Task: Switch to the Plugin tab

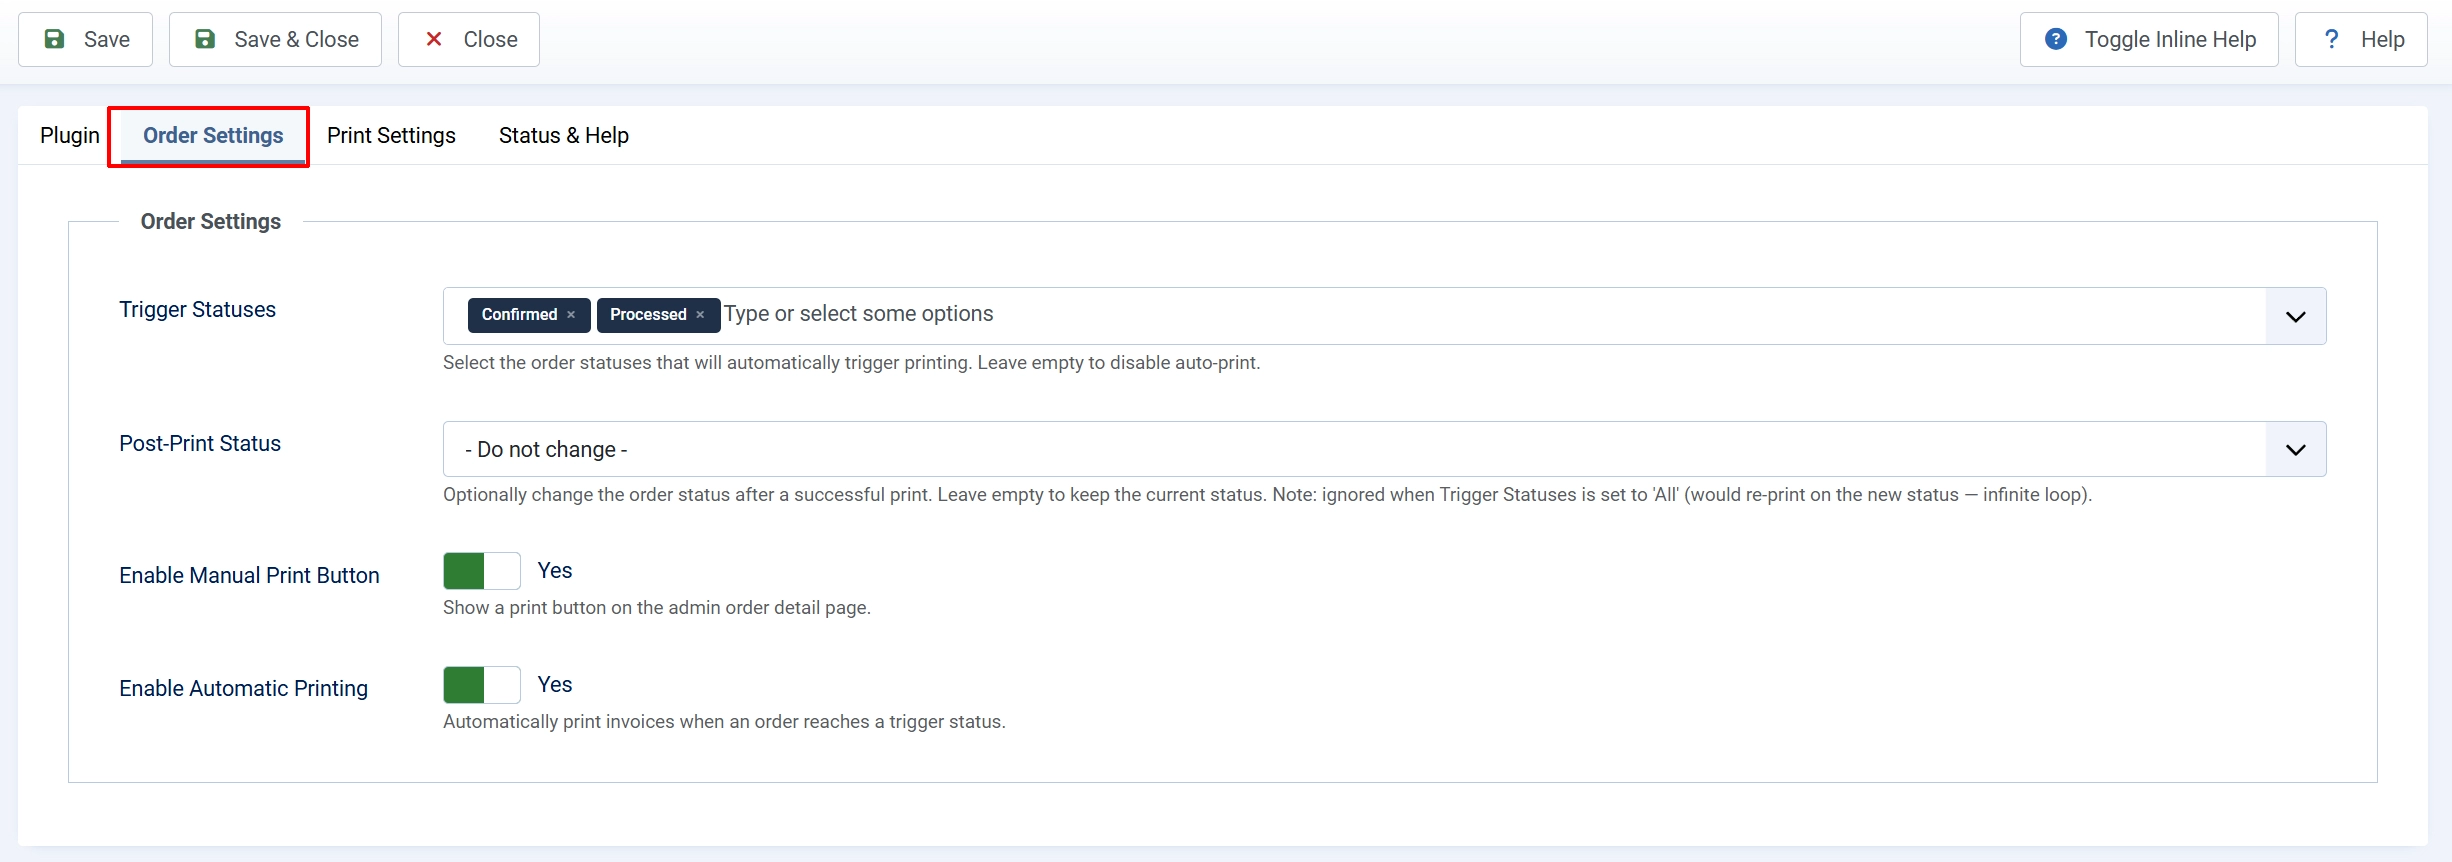Action: [70, 135]
